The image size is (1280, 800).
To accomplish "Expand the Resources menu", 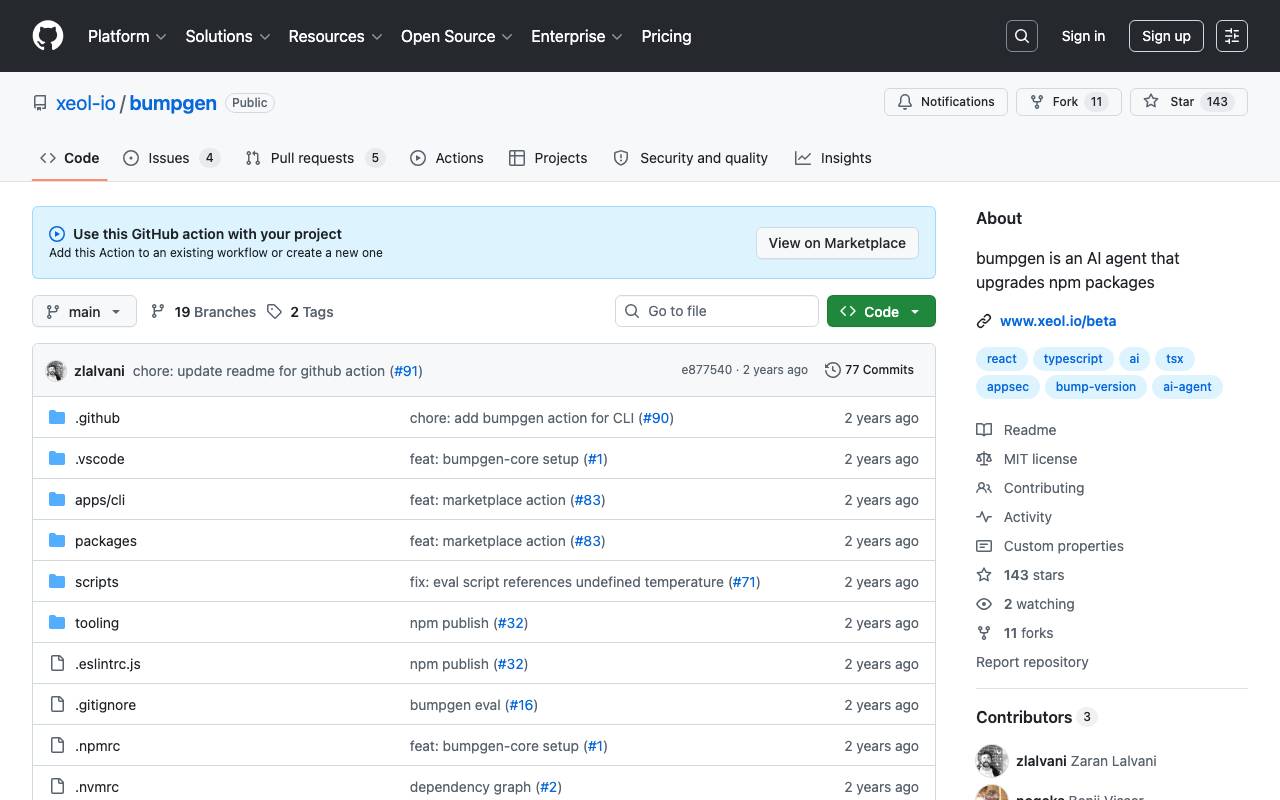I will coord(335,36).
